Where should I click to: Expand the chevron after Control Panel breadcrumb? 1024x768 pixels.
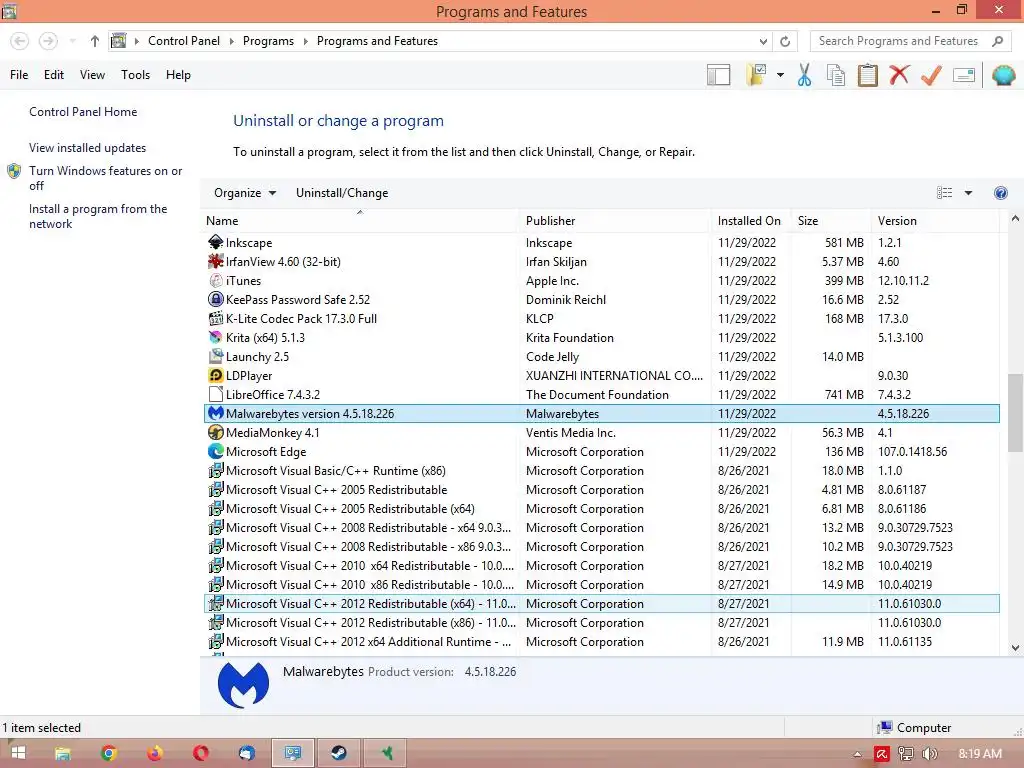pyautogui.click(x=231, y=41)
